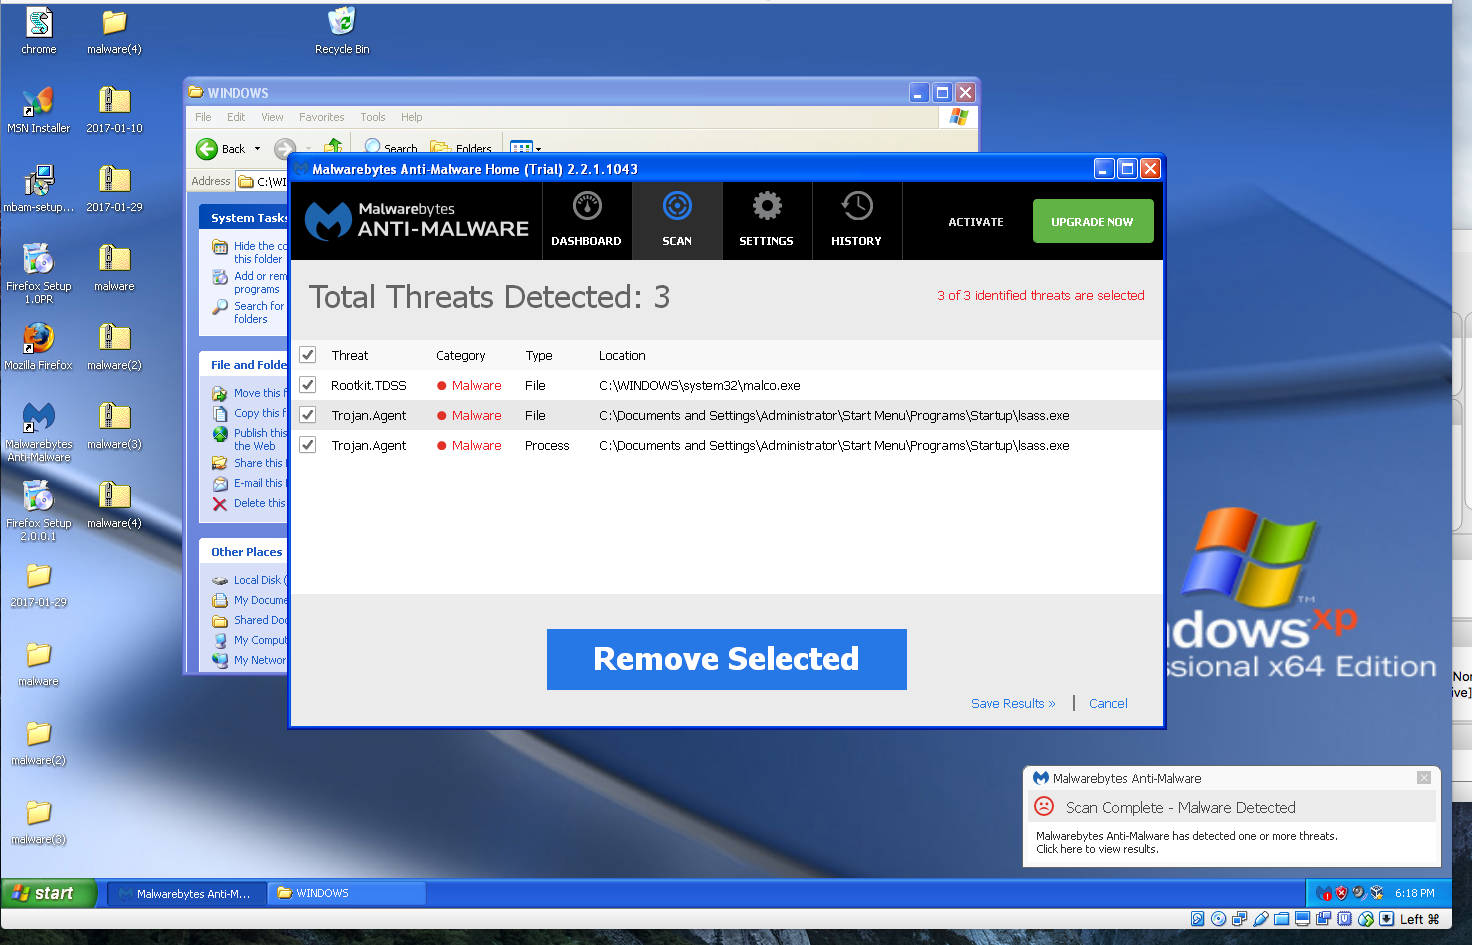Toggle the Folders pane in Explorer

(x=461, y=147)
